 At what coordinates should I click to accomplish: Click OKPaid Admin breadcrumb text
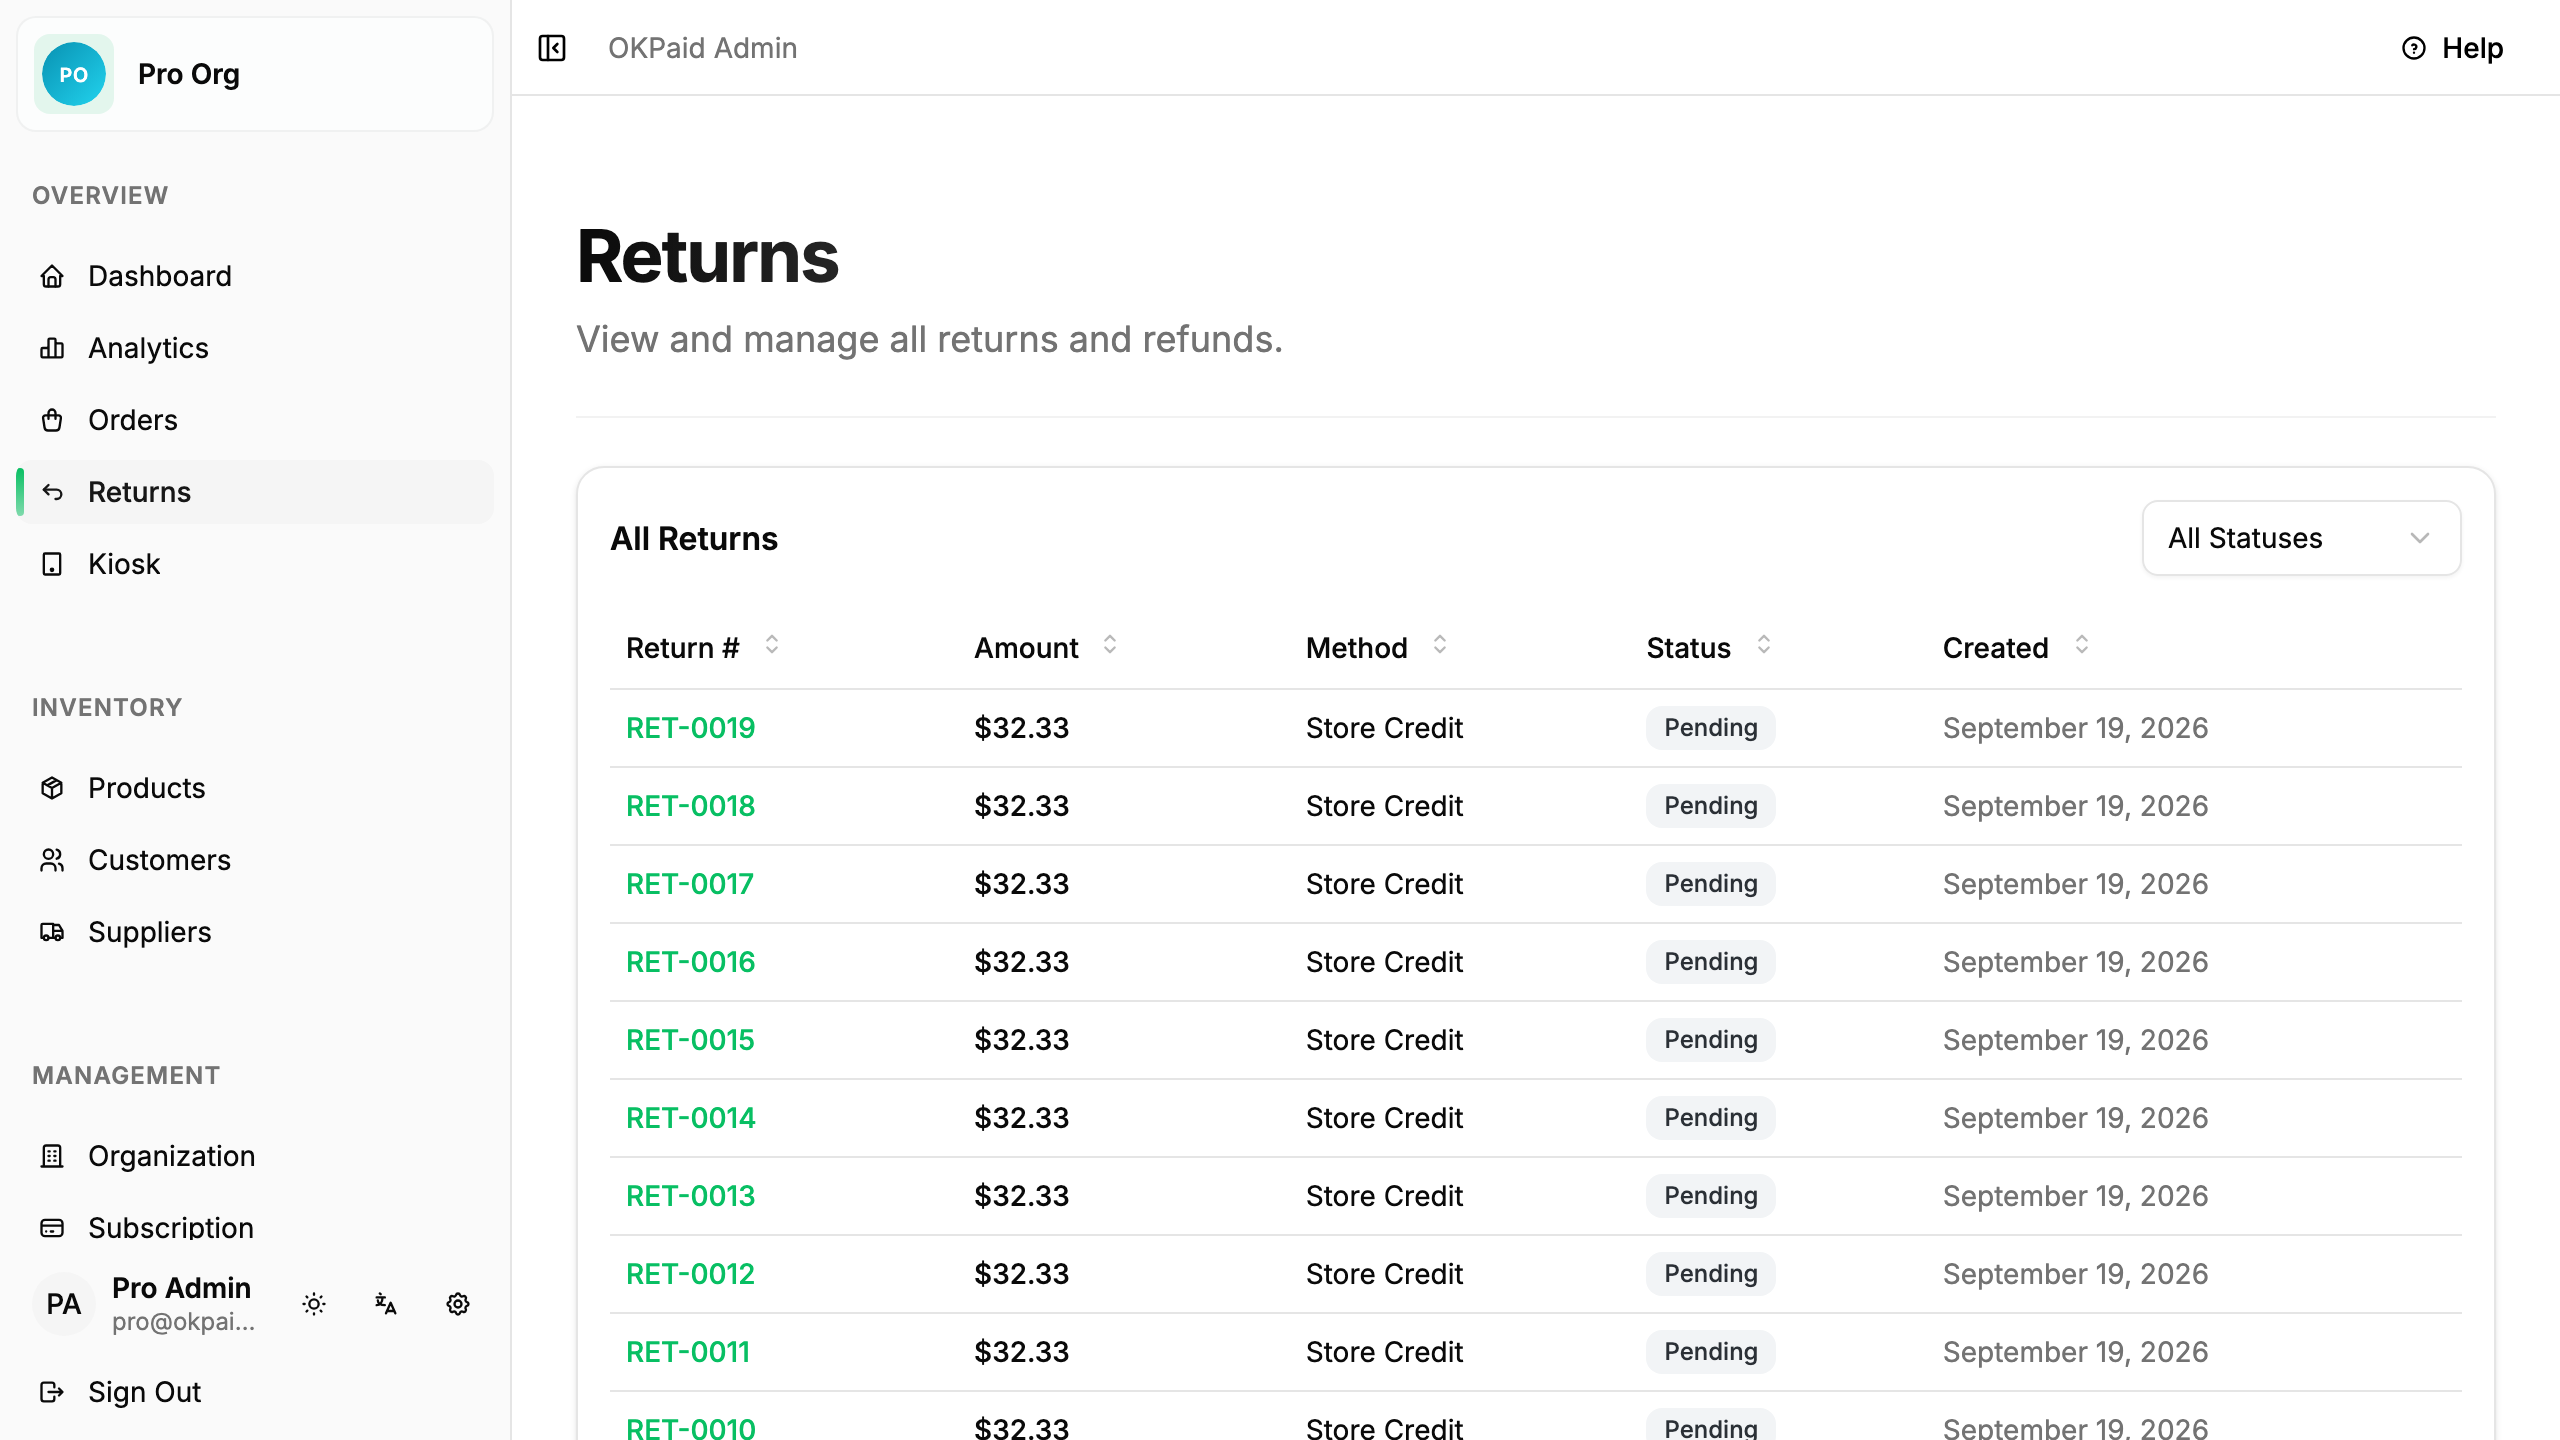coord(702,48)
